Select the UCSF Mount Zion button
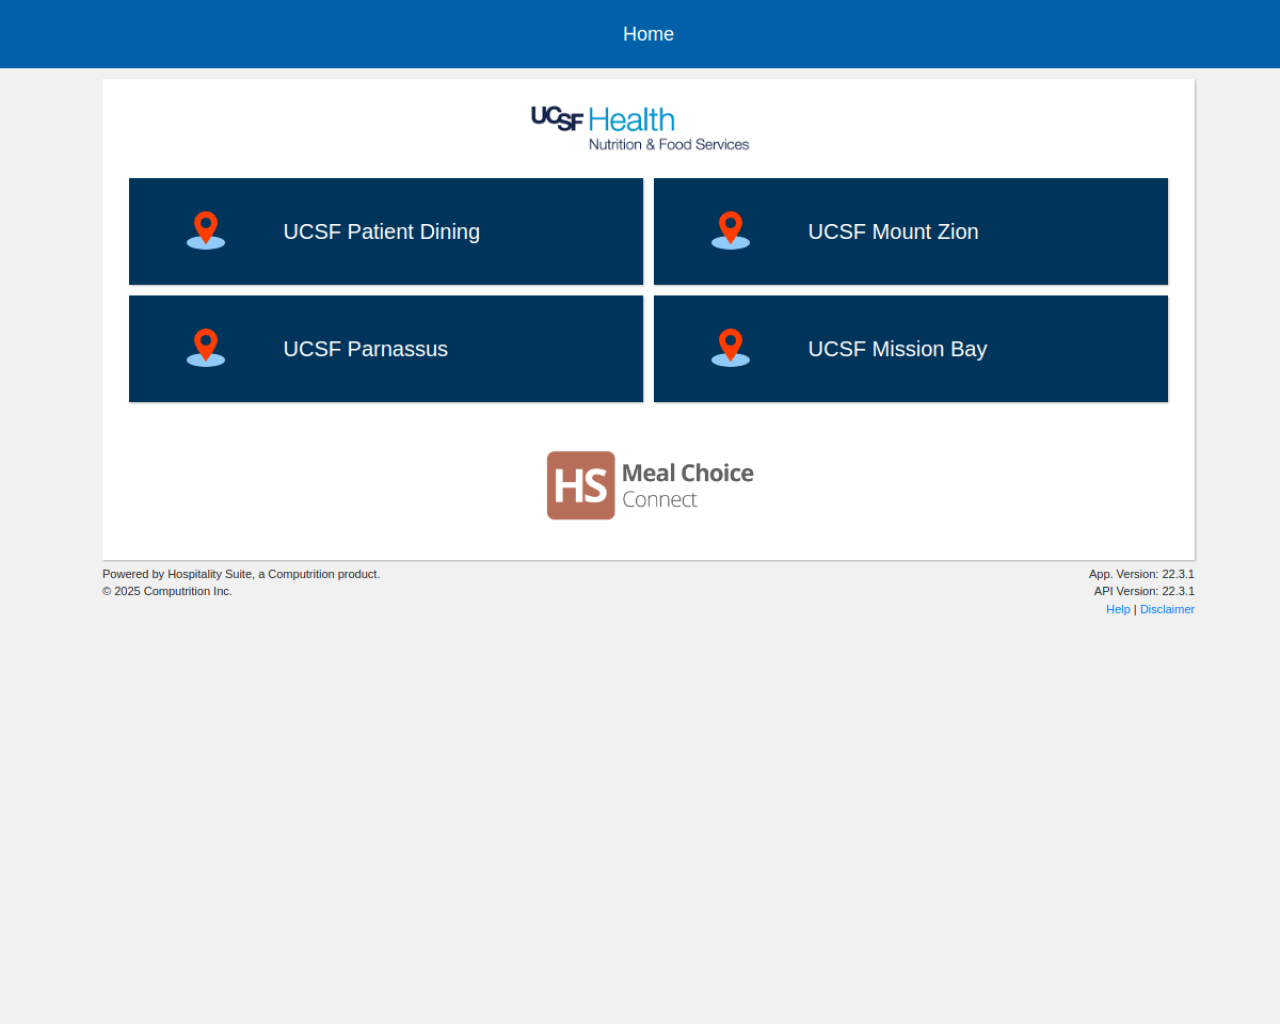Screen dimensions: 1280x1024 pyautogui.click(x=911, y=231)
